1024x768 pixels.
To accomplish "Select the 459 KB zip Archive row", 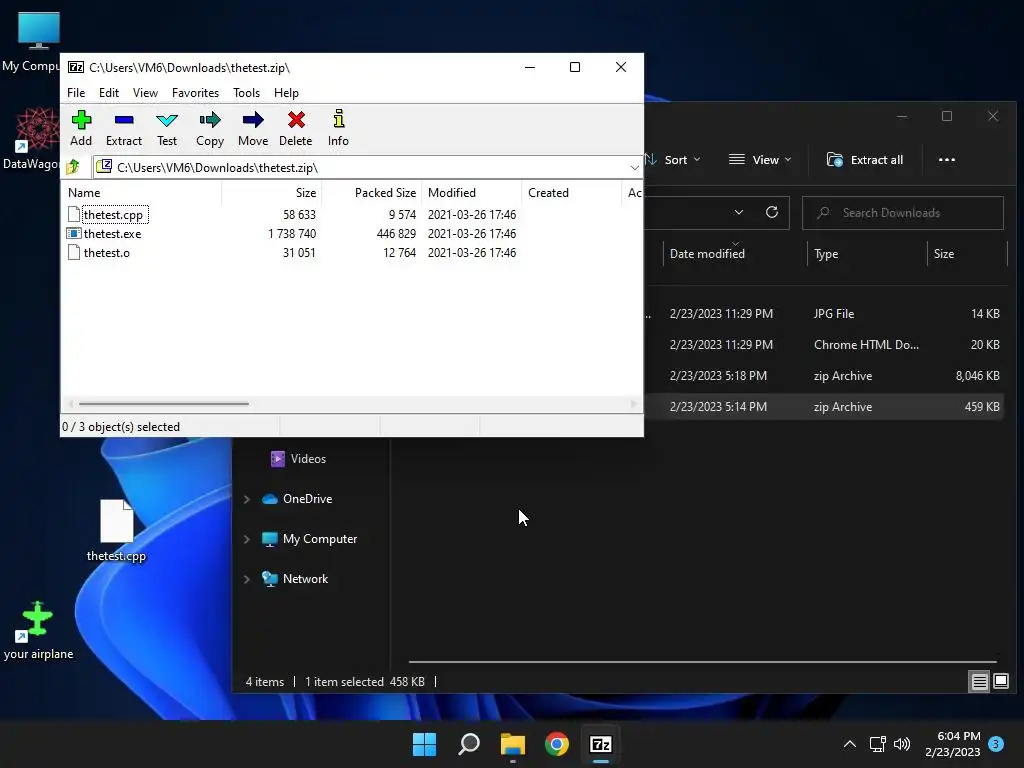I will pyautogui.click(x=824, y=407).
